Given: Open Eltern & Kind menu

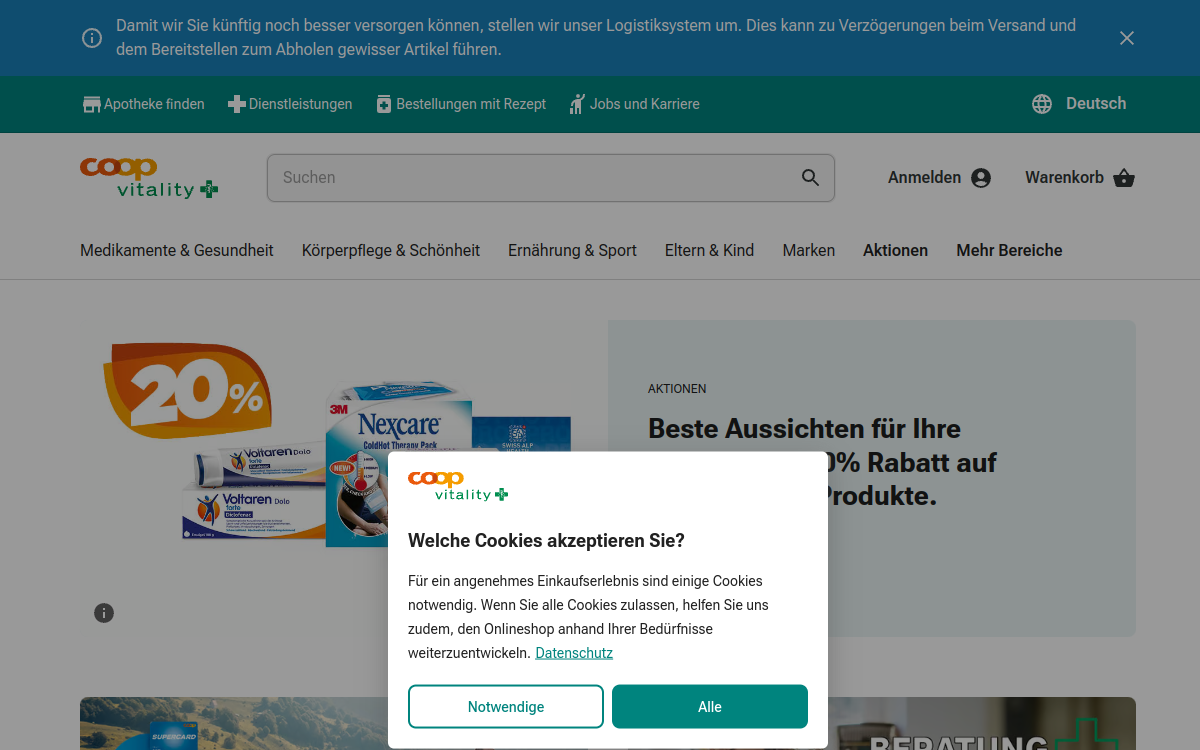Looking at the screenshot, I should tap(710, 251).
